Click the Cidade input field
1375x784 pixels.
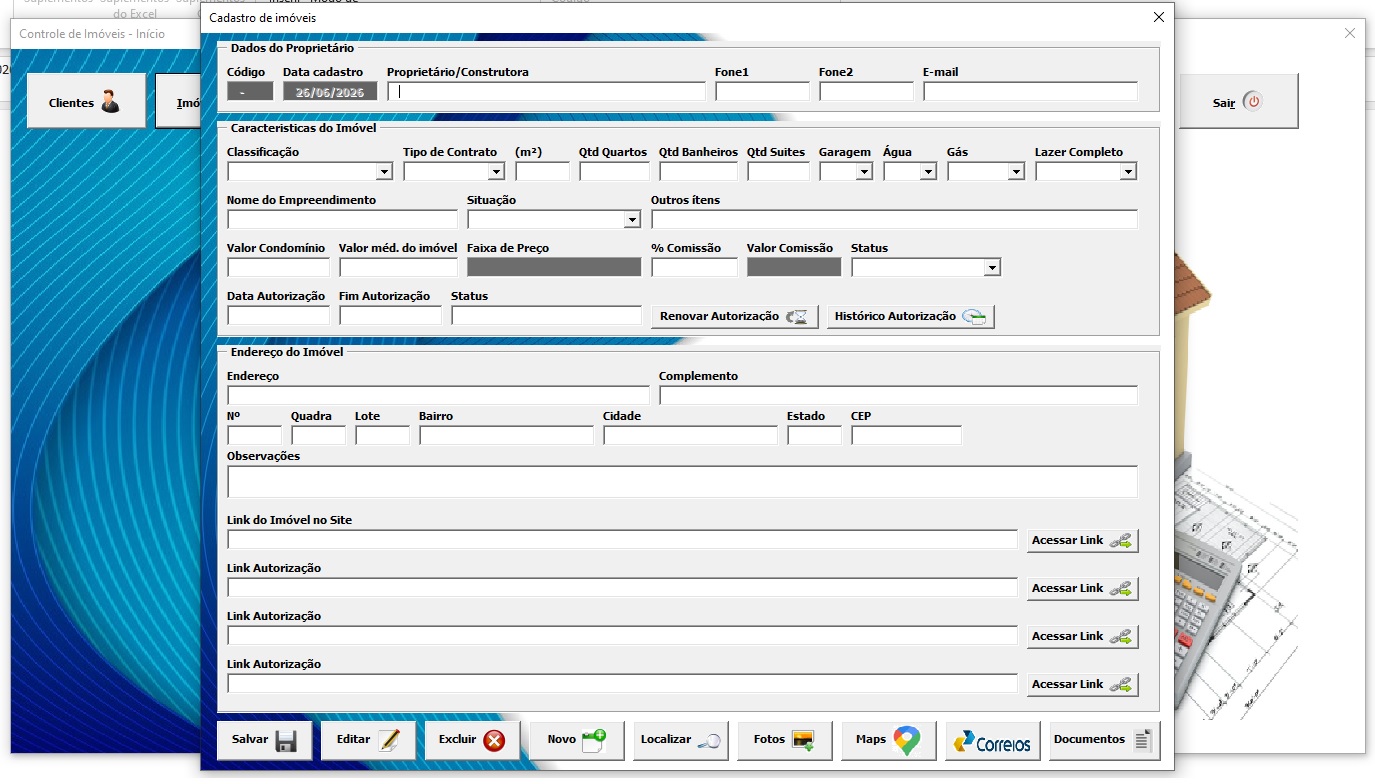pyautogui.click(x=690, y=436)
